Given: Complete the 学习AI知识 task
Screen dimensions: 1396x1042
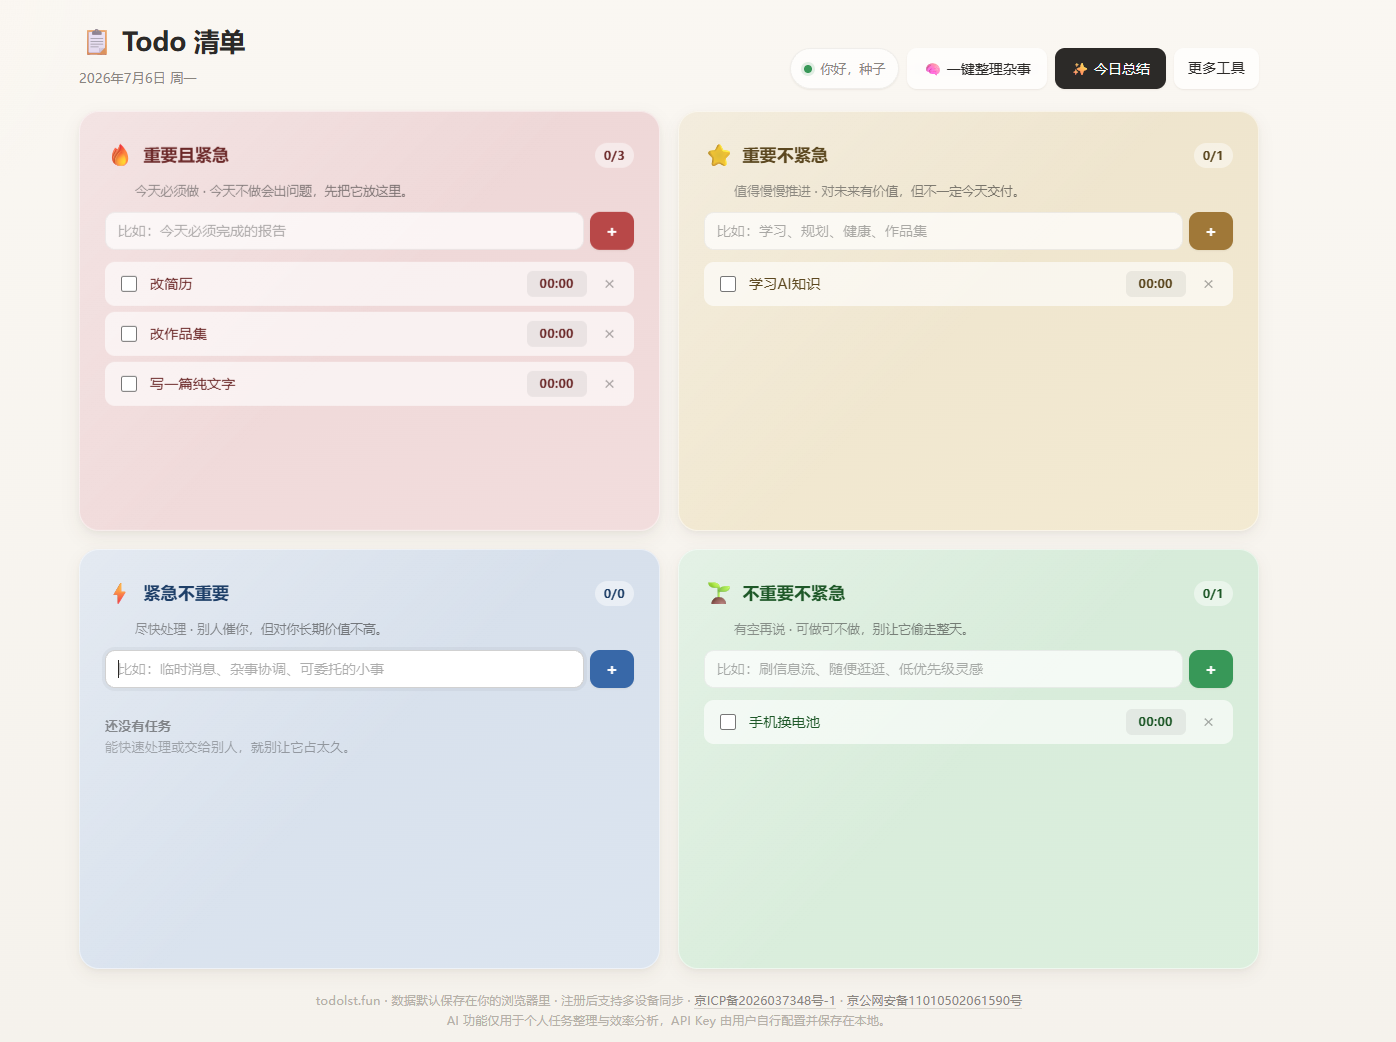Looking at the screenshot, I should click(x=728, y=284).
